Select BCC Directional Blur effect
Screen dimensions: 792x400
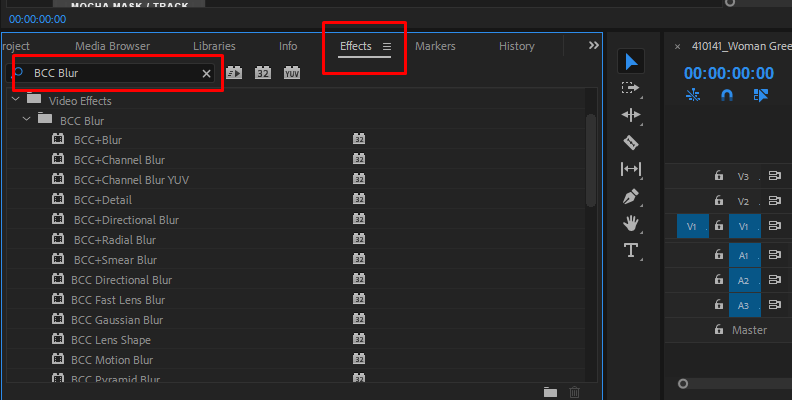coord(121,280)
